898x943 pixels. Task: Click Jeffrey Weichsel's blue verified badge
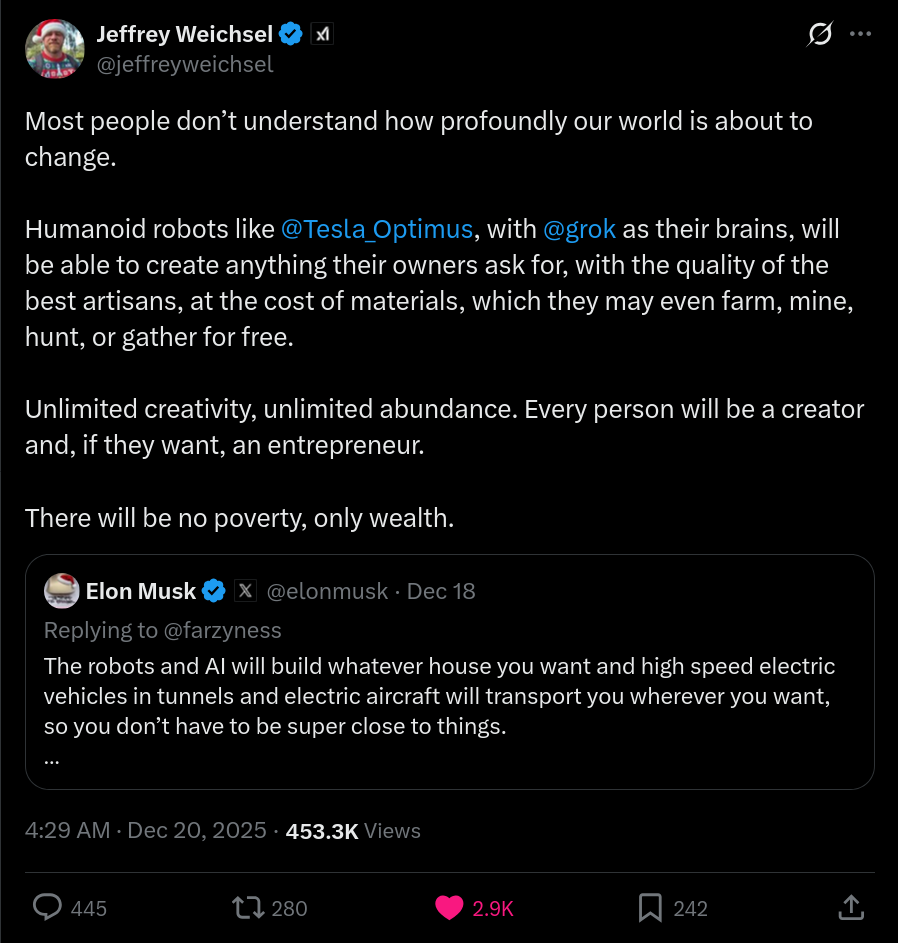click(x=291, y=34)
